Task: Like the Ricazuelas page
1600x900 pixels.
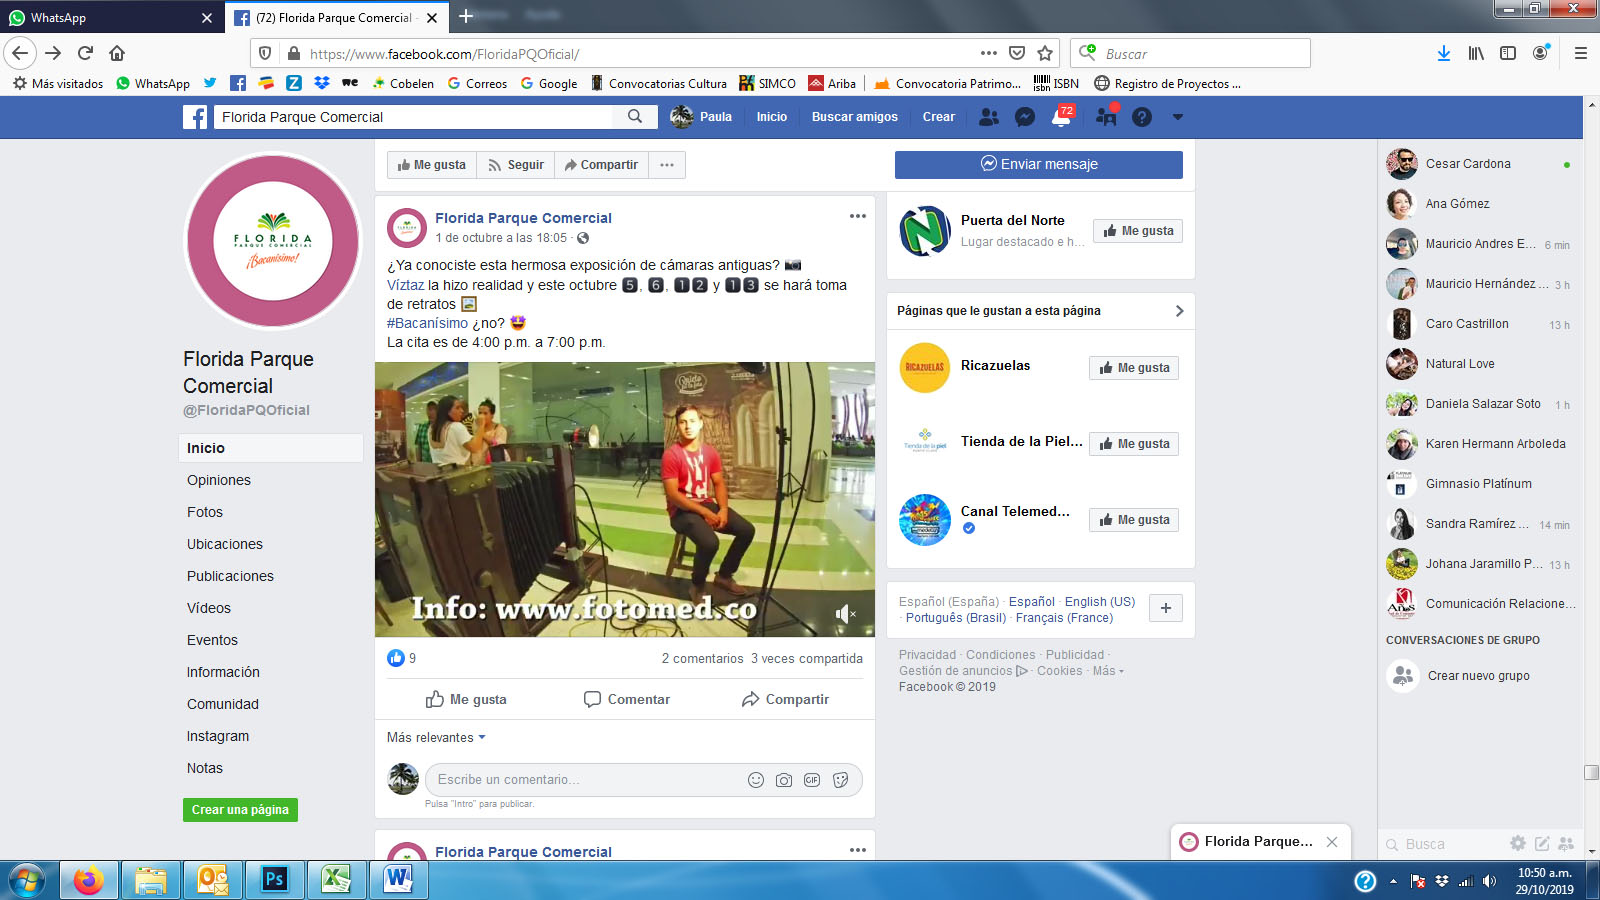Action: 1134,368
